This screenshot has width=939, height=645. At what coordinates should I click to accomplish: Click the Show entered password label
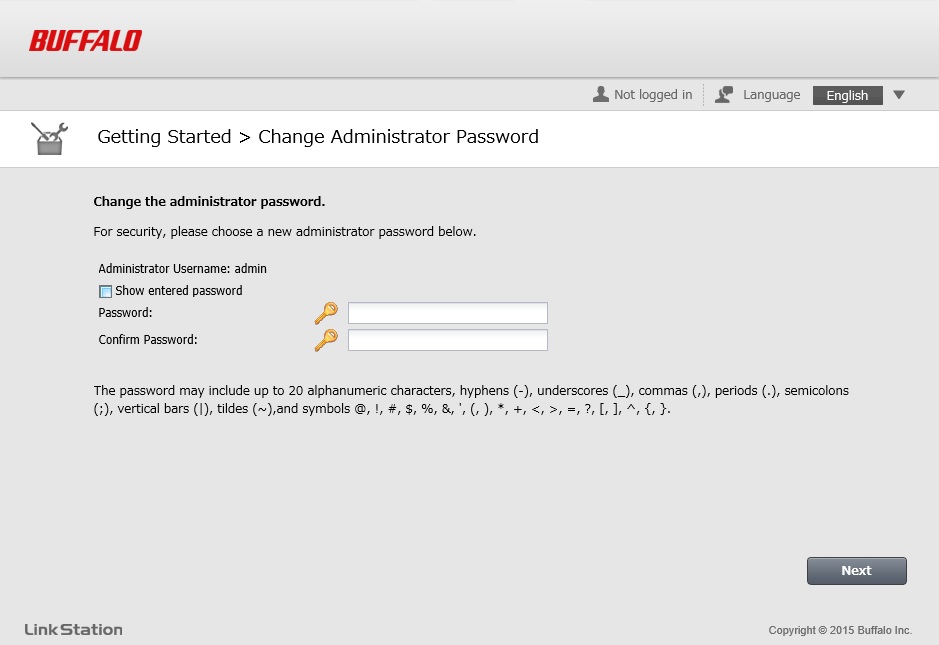[179, 291]
